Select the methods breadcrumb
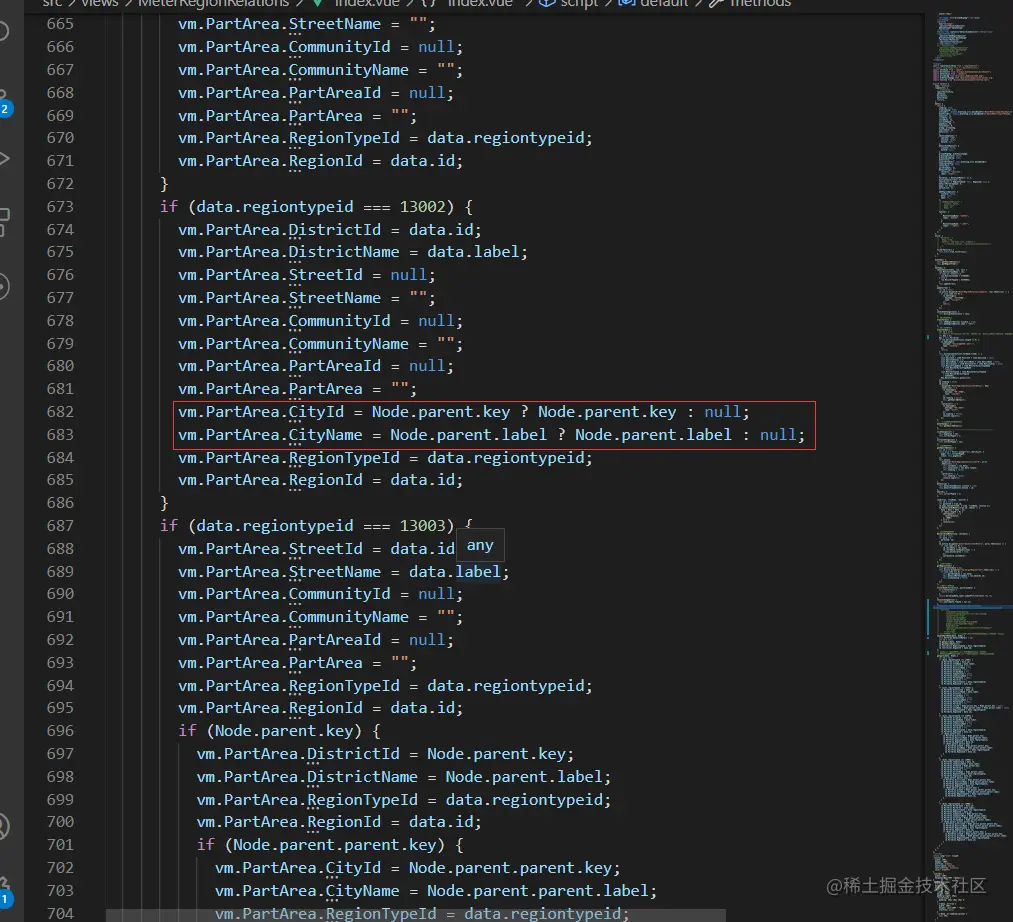This screenshot has height=922, width=1013. (x=760, y=4)
